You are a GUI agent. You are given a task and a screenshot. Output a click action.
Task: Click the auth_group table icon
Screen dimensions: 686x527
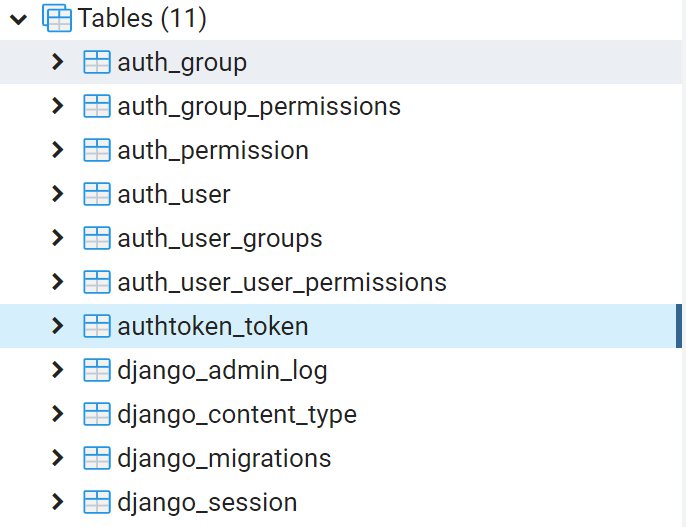pos(97,63)
